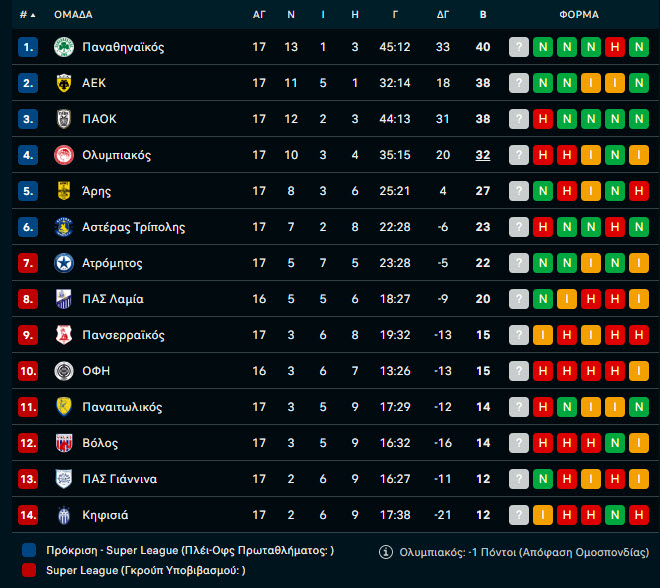Sort standings by the B points column
Viewport: 660px width, 588px height.
click(483, 14)
